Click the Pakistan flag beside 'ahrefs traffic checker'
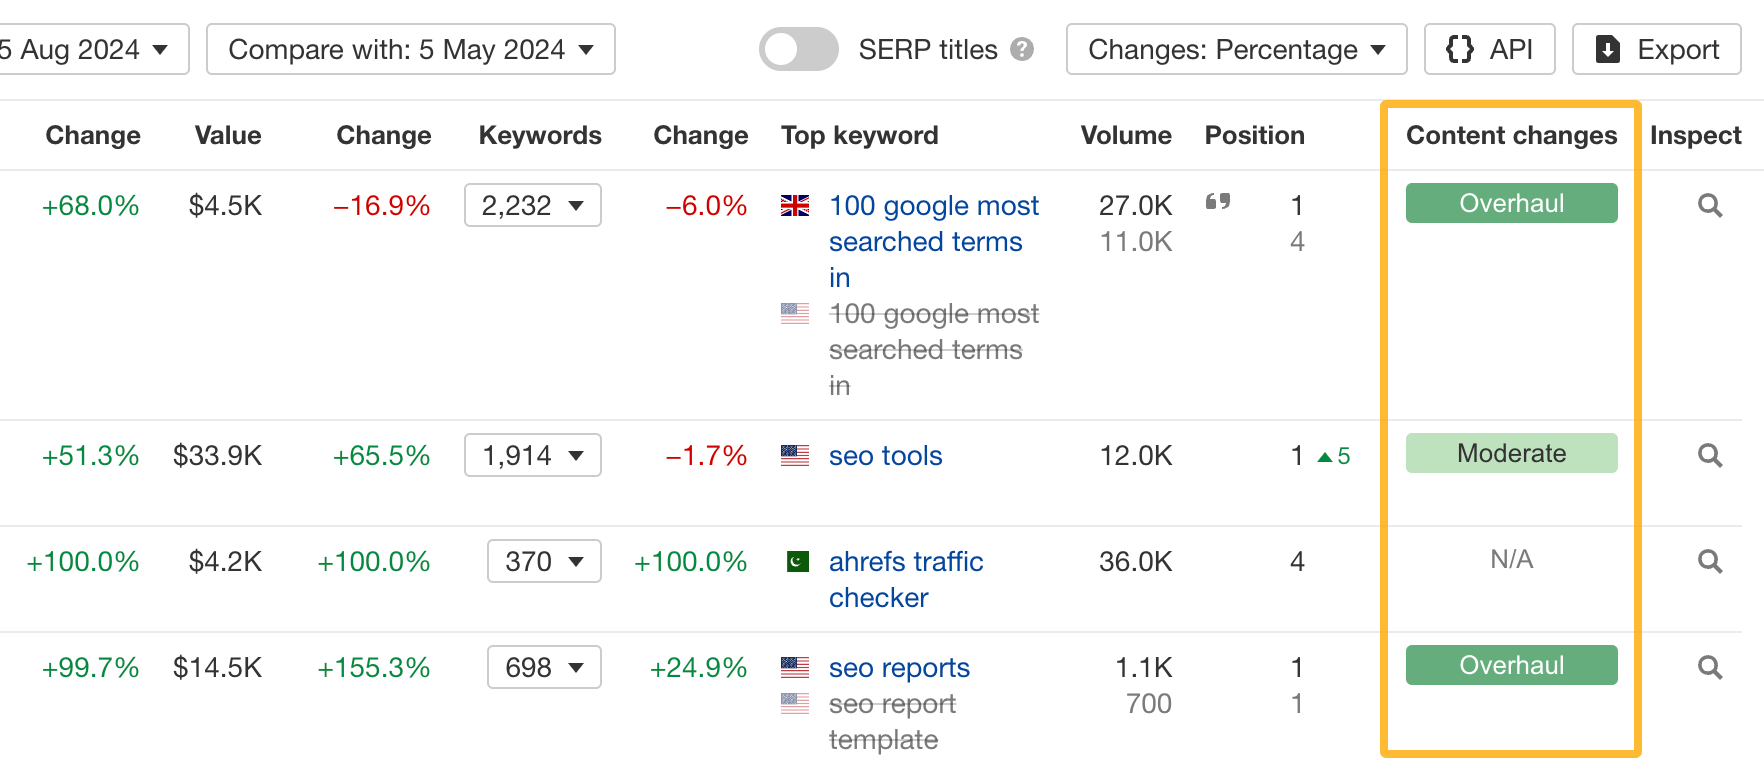The width and height of the screenshot is (1764, 784). pyautogui.click(x=797, y=562)
